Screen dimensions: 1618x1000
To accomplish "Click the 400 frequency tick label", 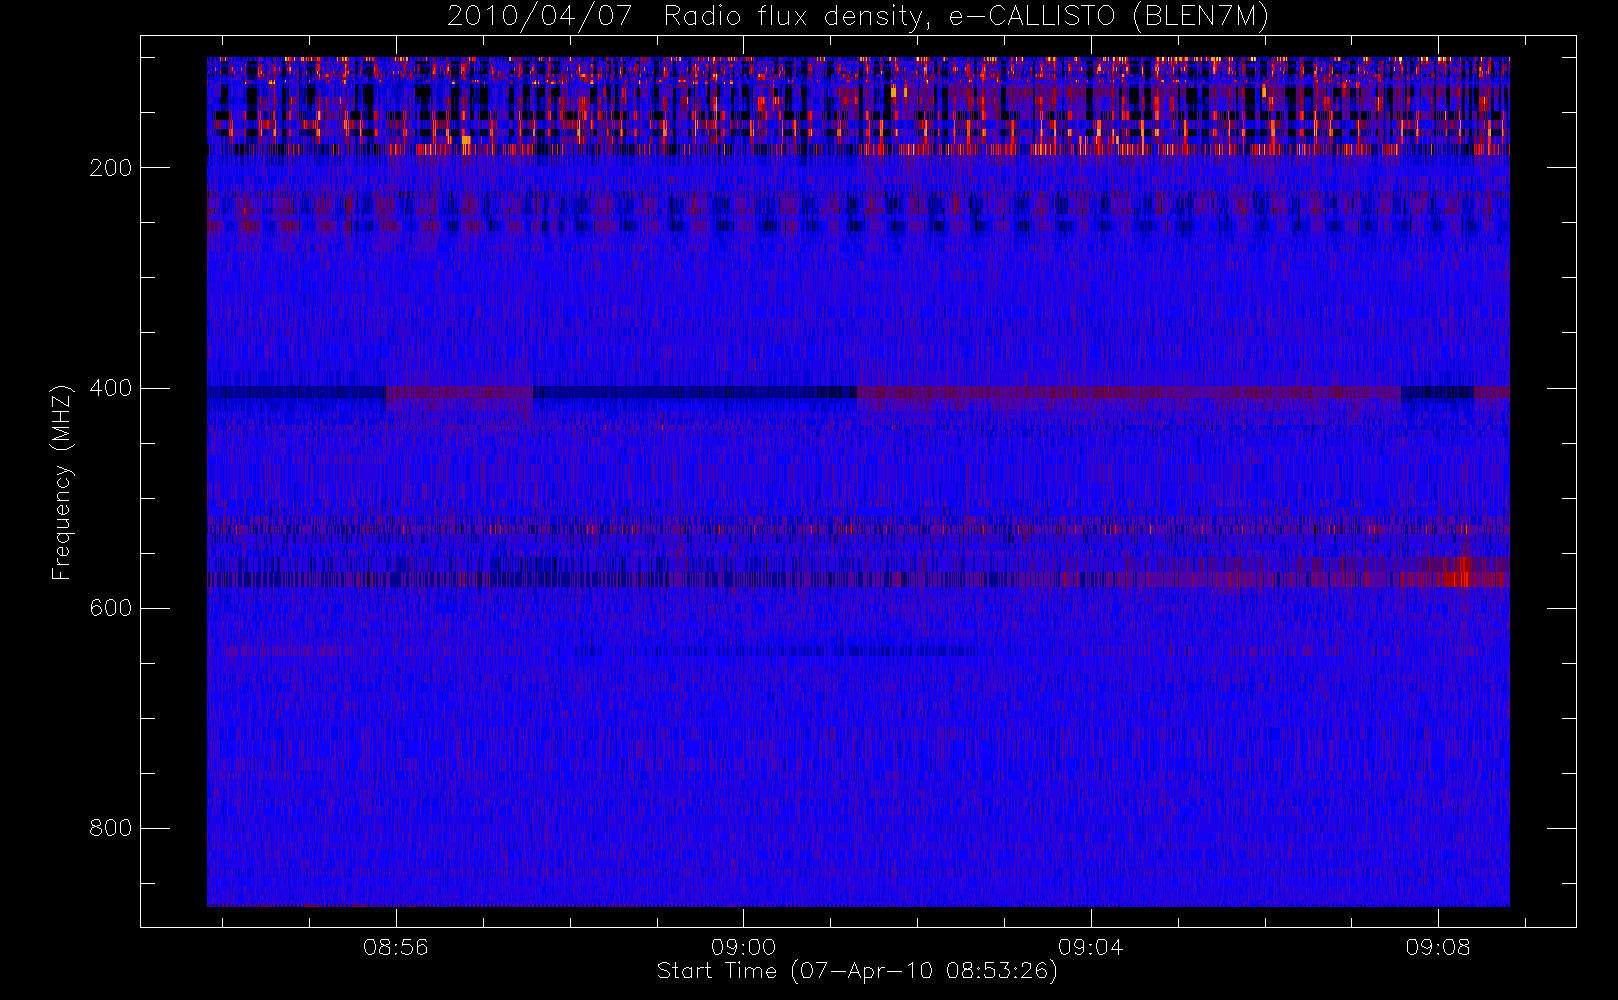I will coord(111,388).
